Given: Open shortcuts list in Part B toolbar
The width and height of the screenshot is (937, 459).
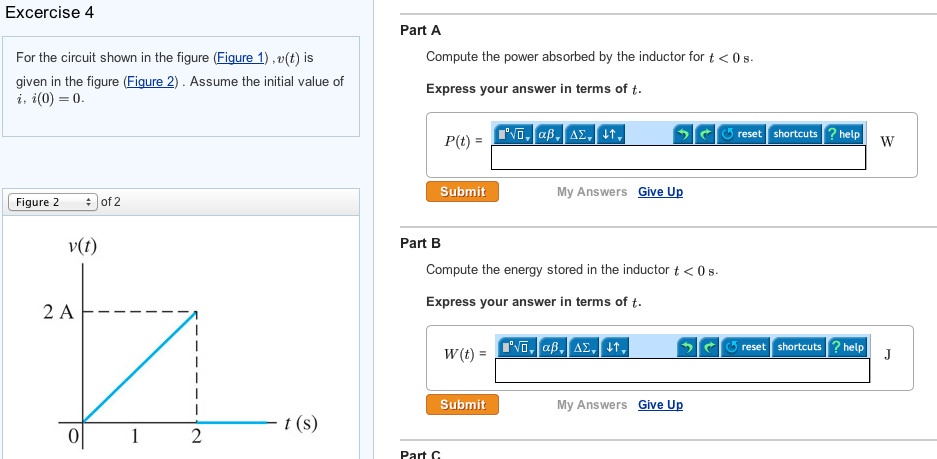Looking at the screenshot, I should coord(799,347).
